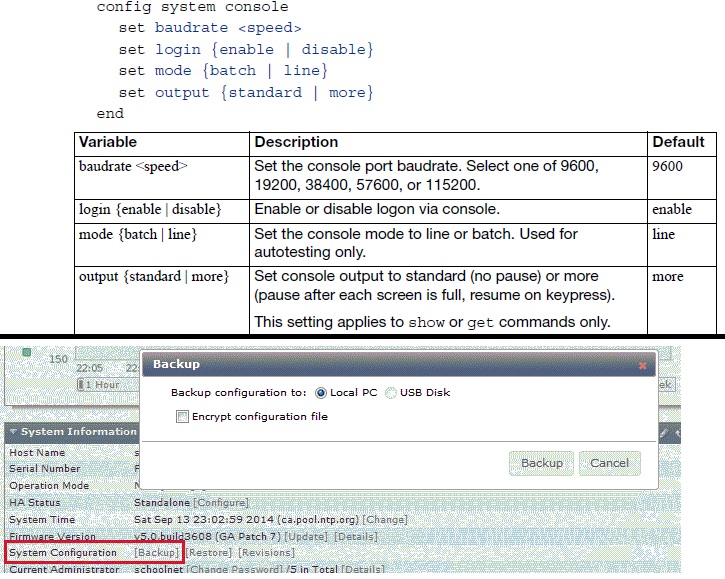Select the Local PC radio button
This screenshot has width=725, height=579.
point(320,393)
